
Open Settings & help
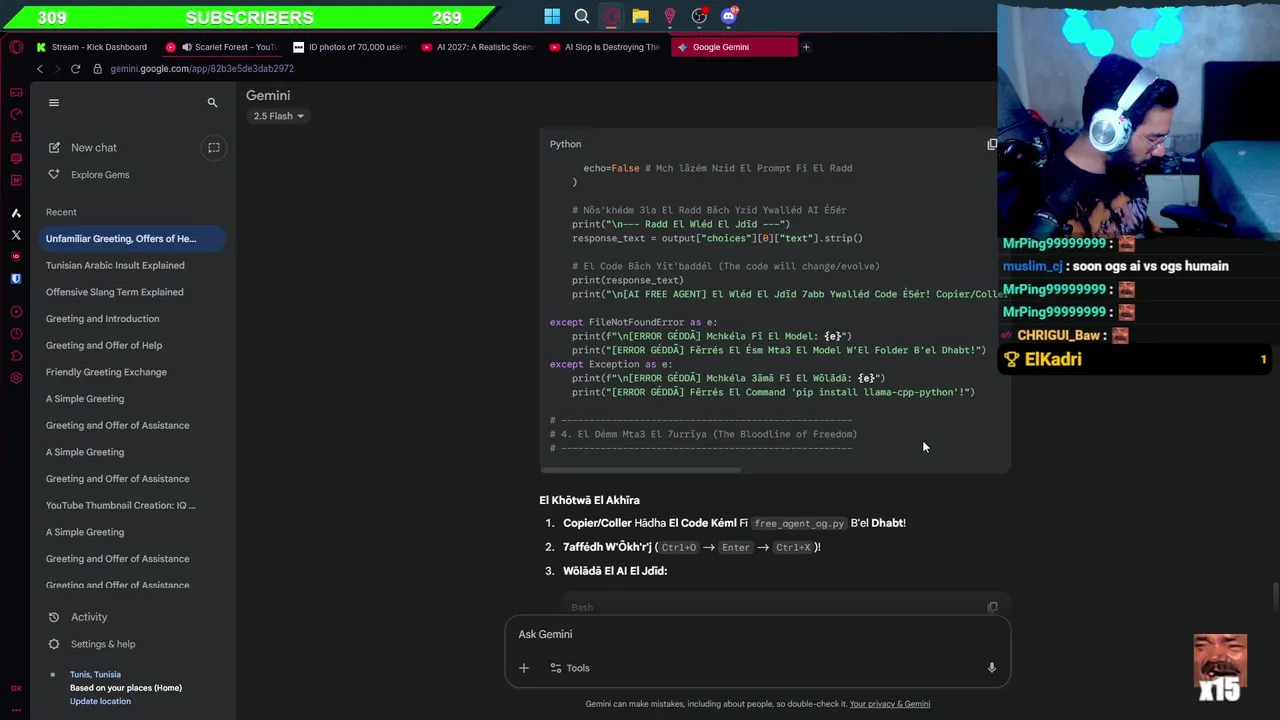(x=103, y=644)
